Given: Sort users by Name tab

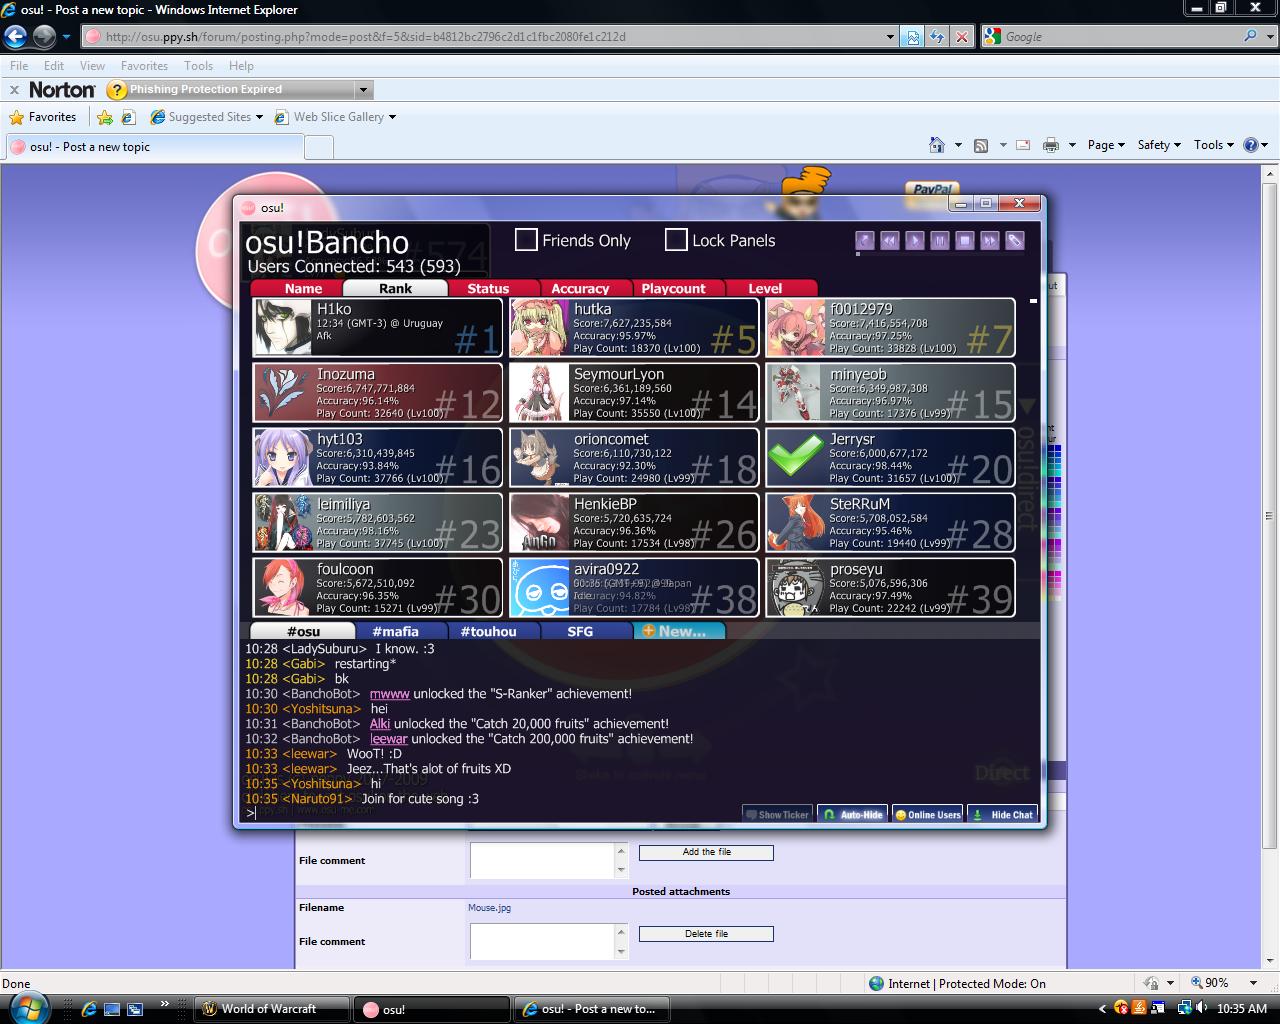Looking at the screenshot, I should [x=303, y=288].
